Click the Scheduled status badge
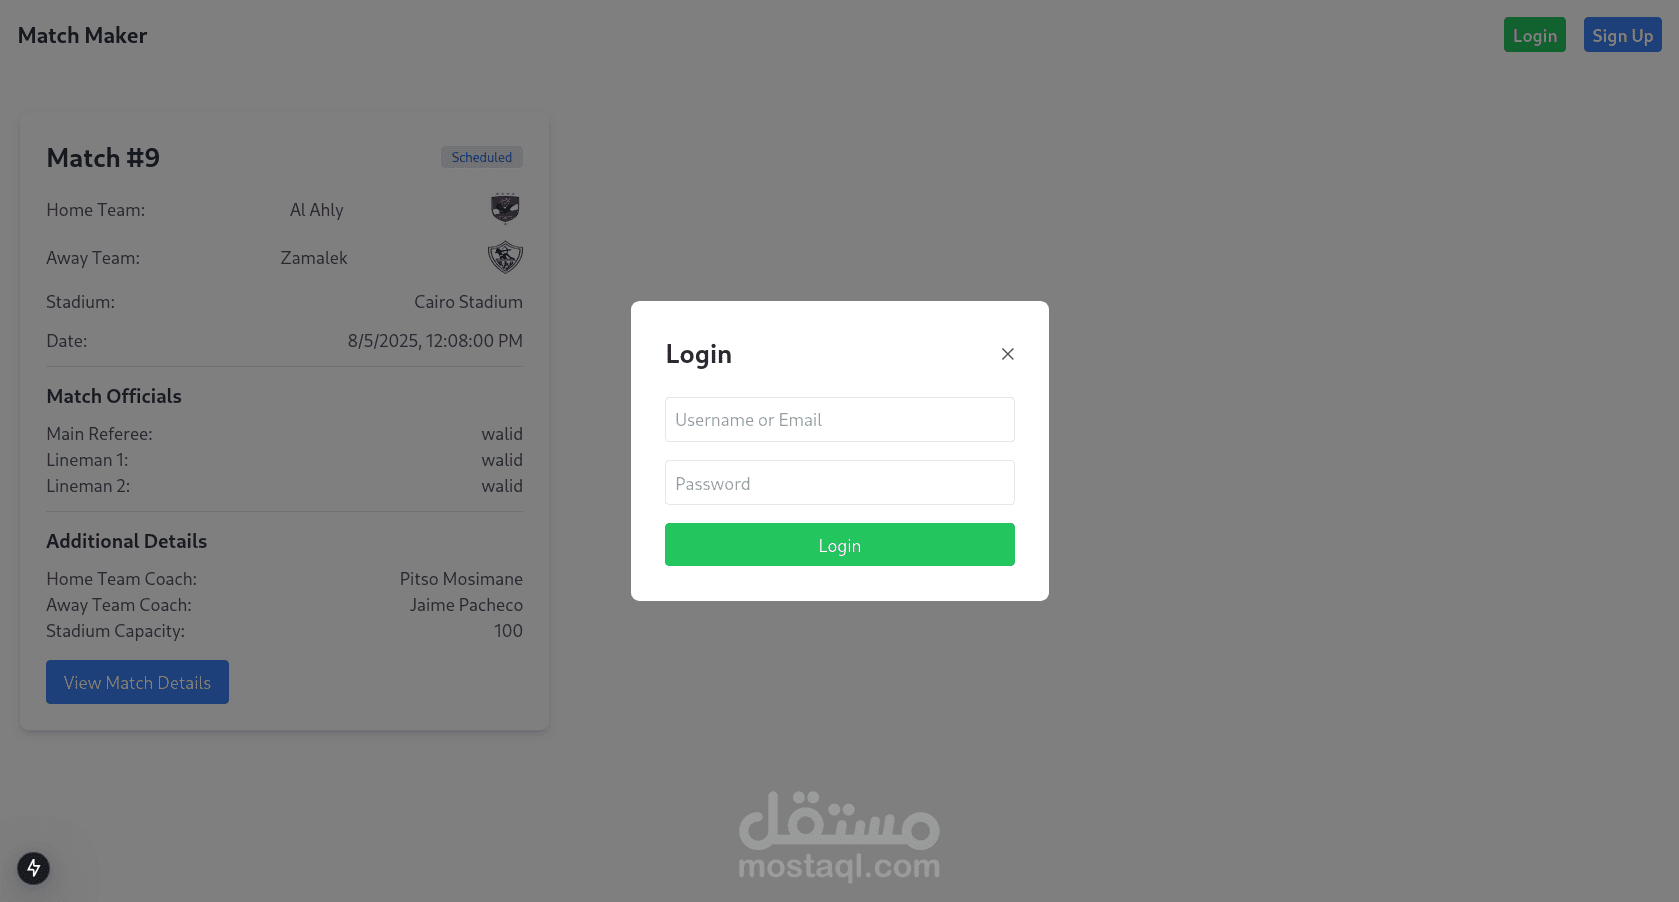Image resolution: width=1679 pixels, height=902 pixels. pyautogui.click(x=482, y=157)
